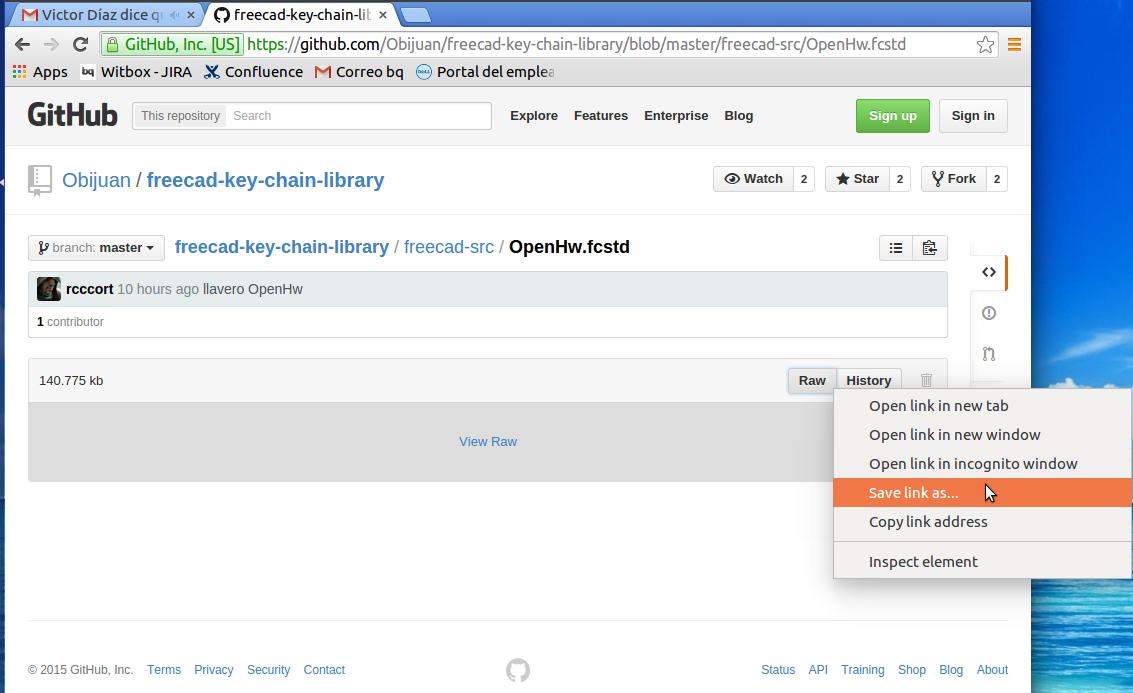Open Blog in GitHub header

738,116
